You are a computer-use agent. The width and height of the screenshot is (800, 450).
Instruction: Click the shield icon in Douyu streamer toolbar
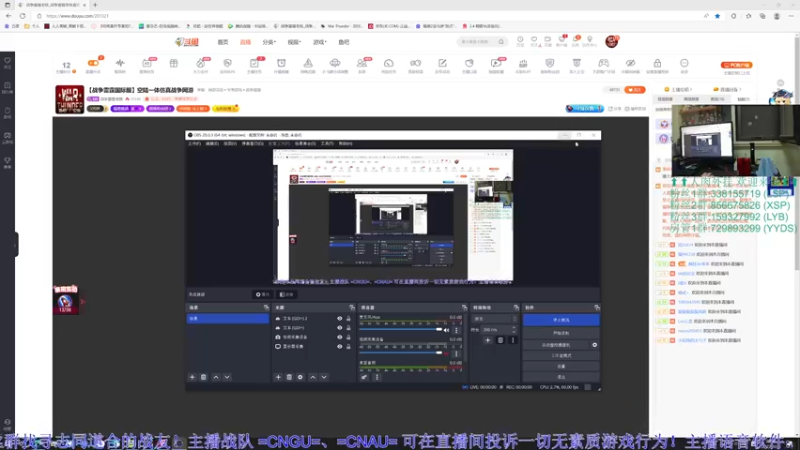[549, 64]
